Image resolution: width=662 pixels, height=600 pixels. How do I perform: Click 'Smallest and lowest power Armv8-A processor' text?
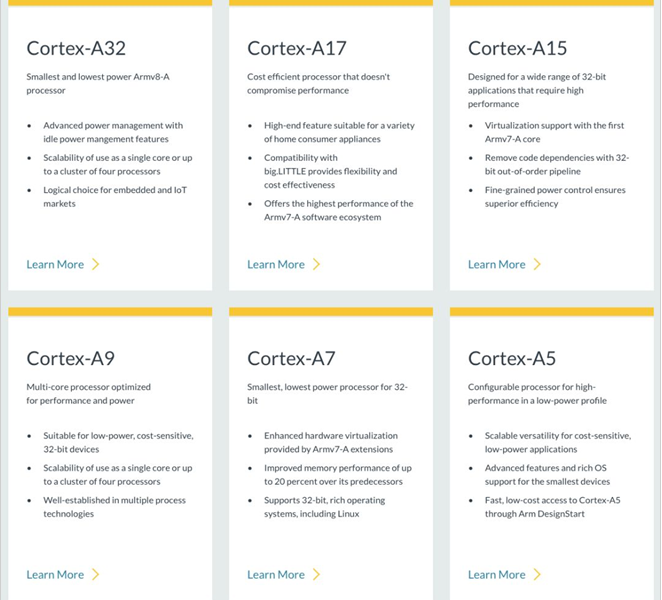(98, 84)
